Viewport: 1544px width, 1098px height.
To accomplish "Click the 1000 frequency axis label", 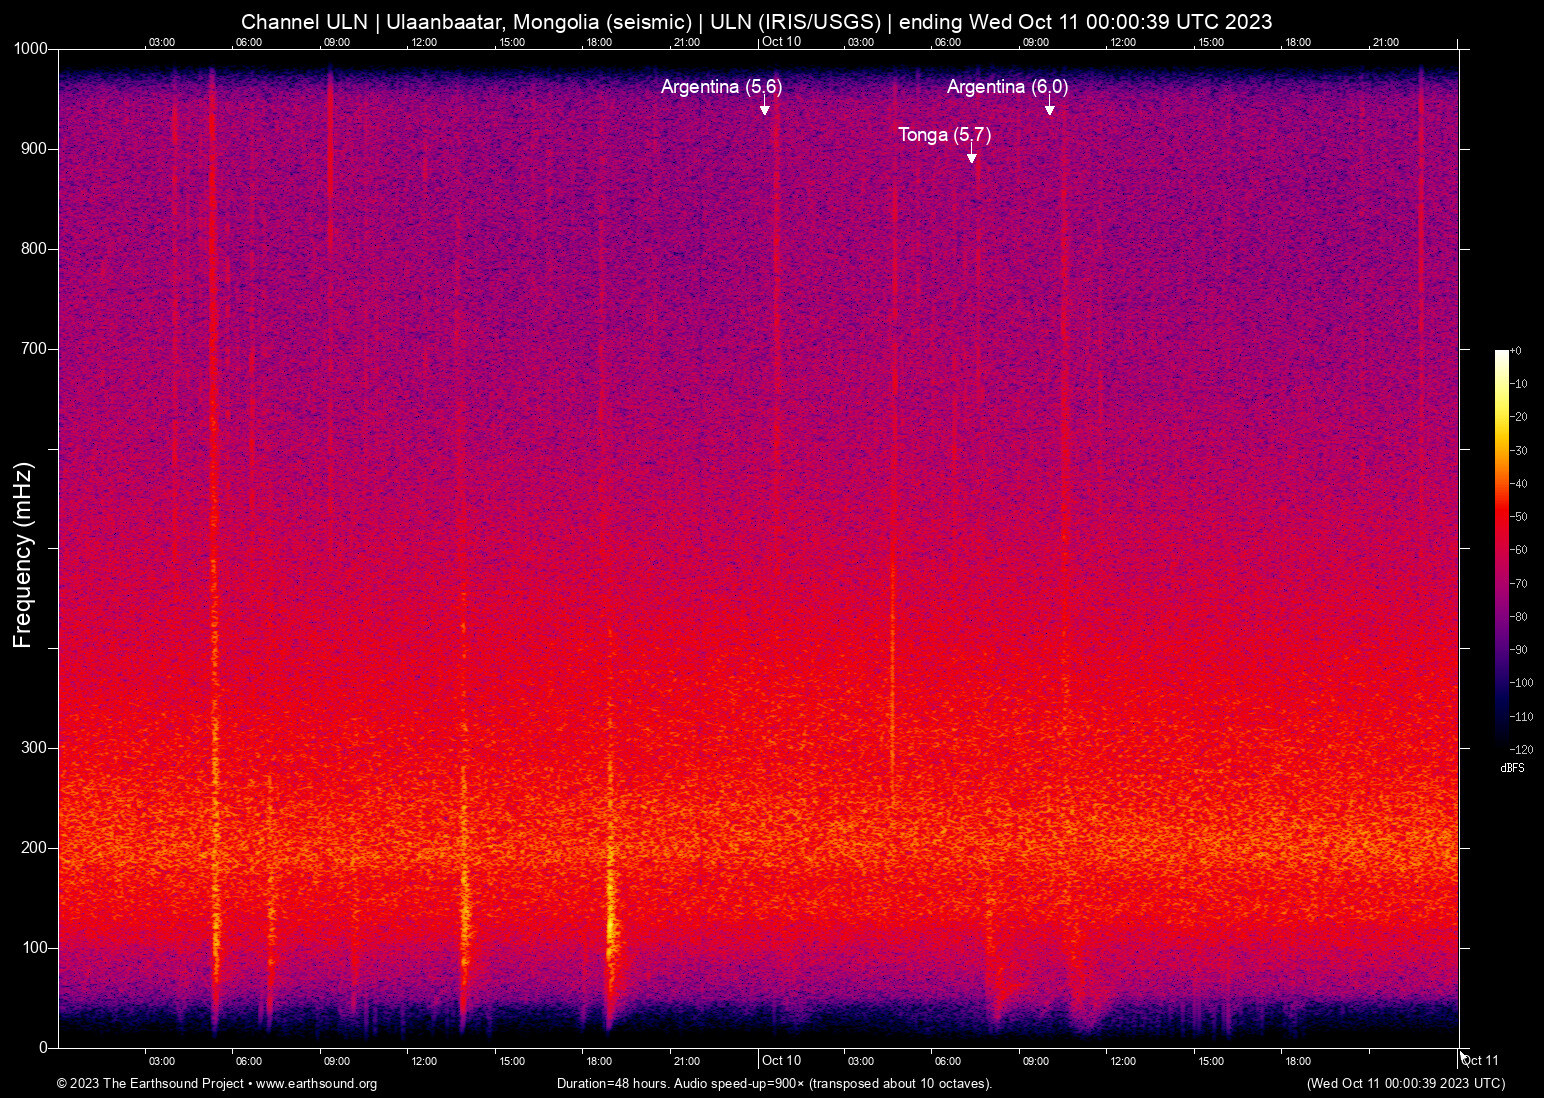I will pos(30,49).
